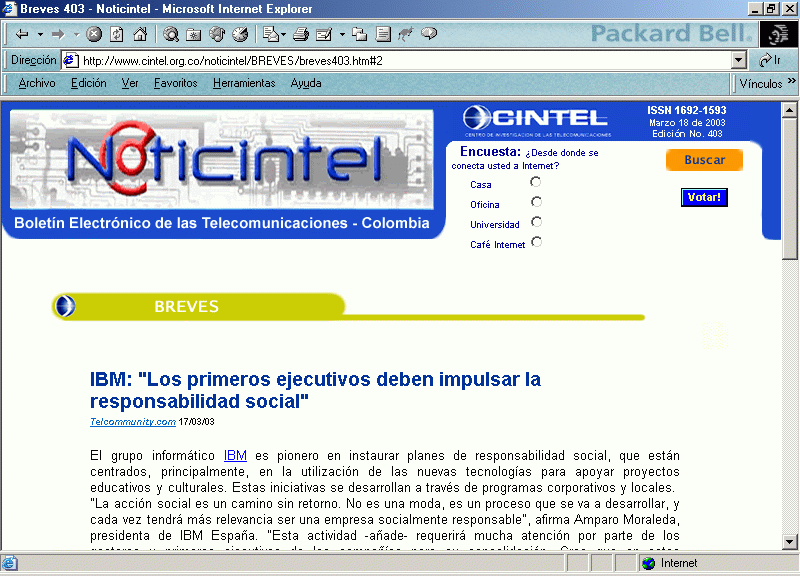Select the Universidad radio option
800x576 pixels.
click(x=536, y=222)
